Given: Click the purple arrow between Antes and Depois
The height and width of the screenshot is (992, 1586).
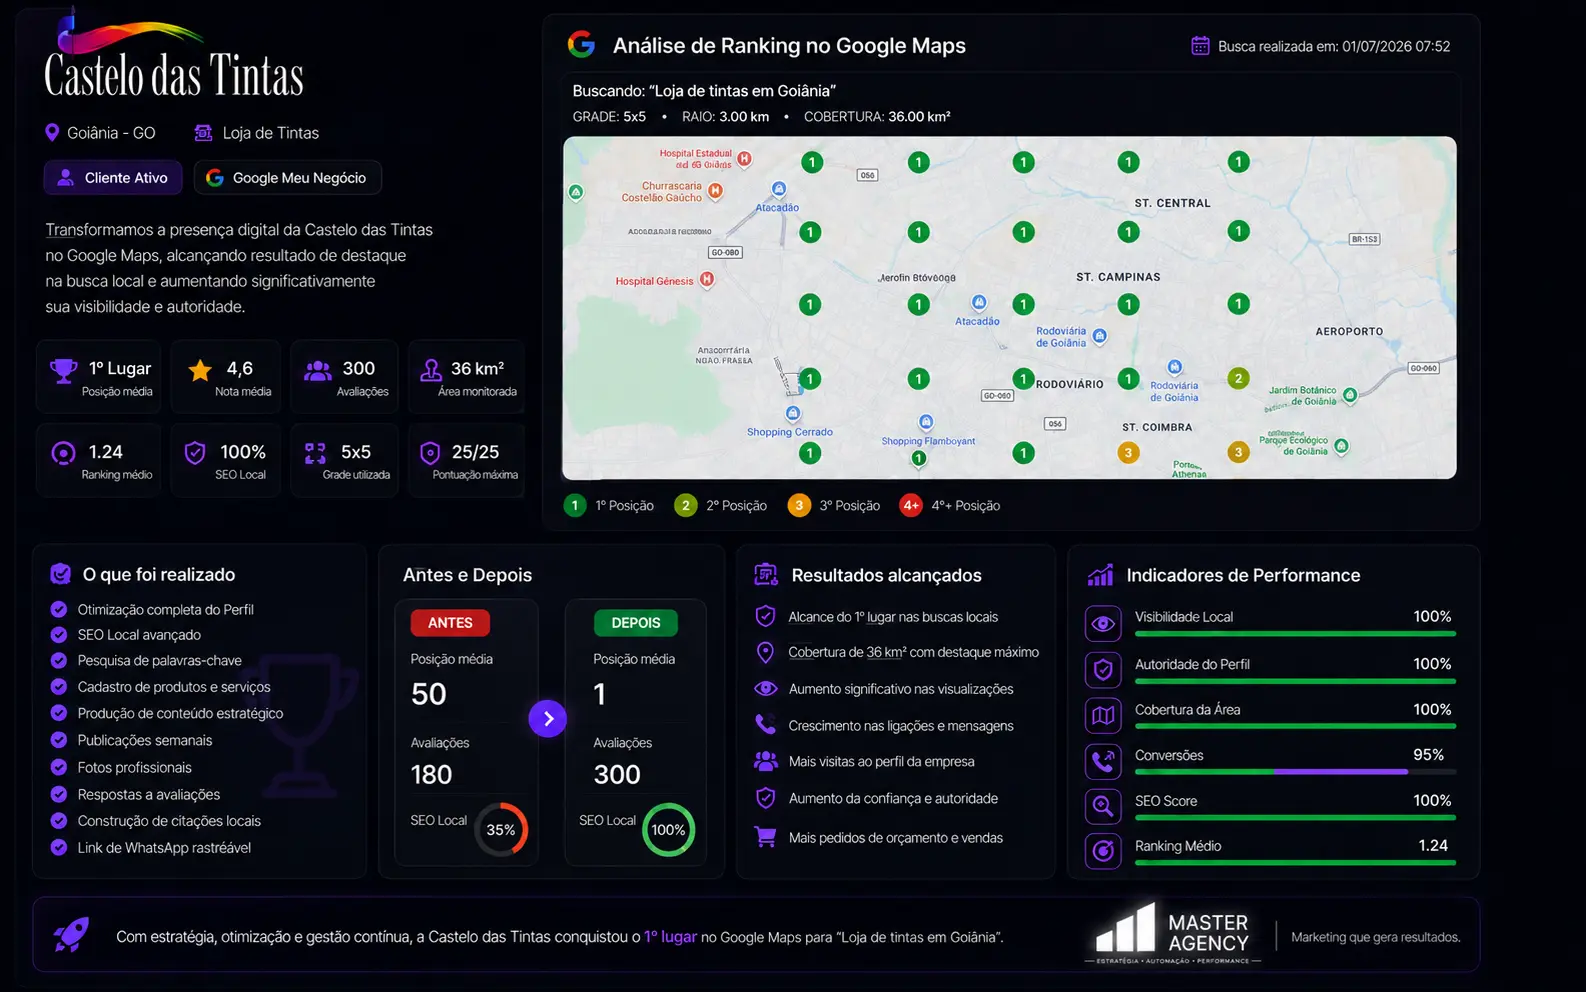Looking at the screenshot, I should pos(548,718).
